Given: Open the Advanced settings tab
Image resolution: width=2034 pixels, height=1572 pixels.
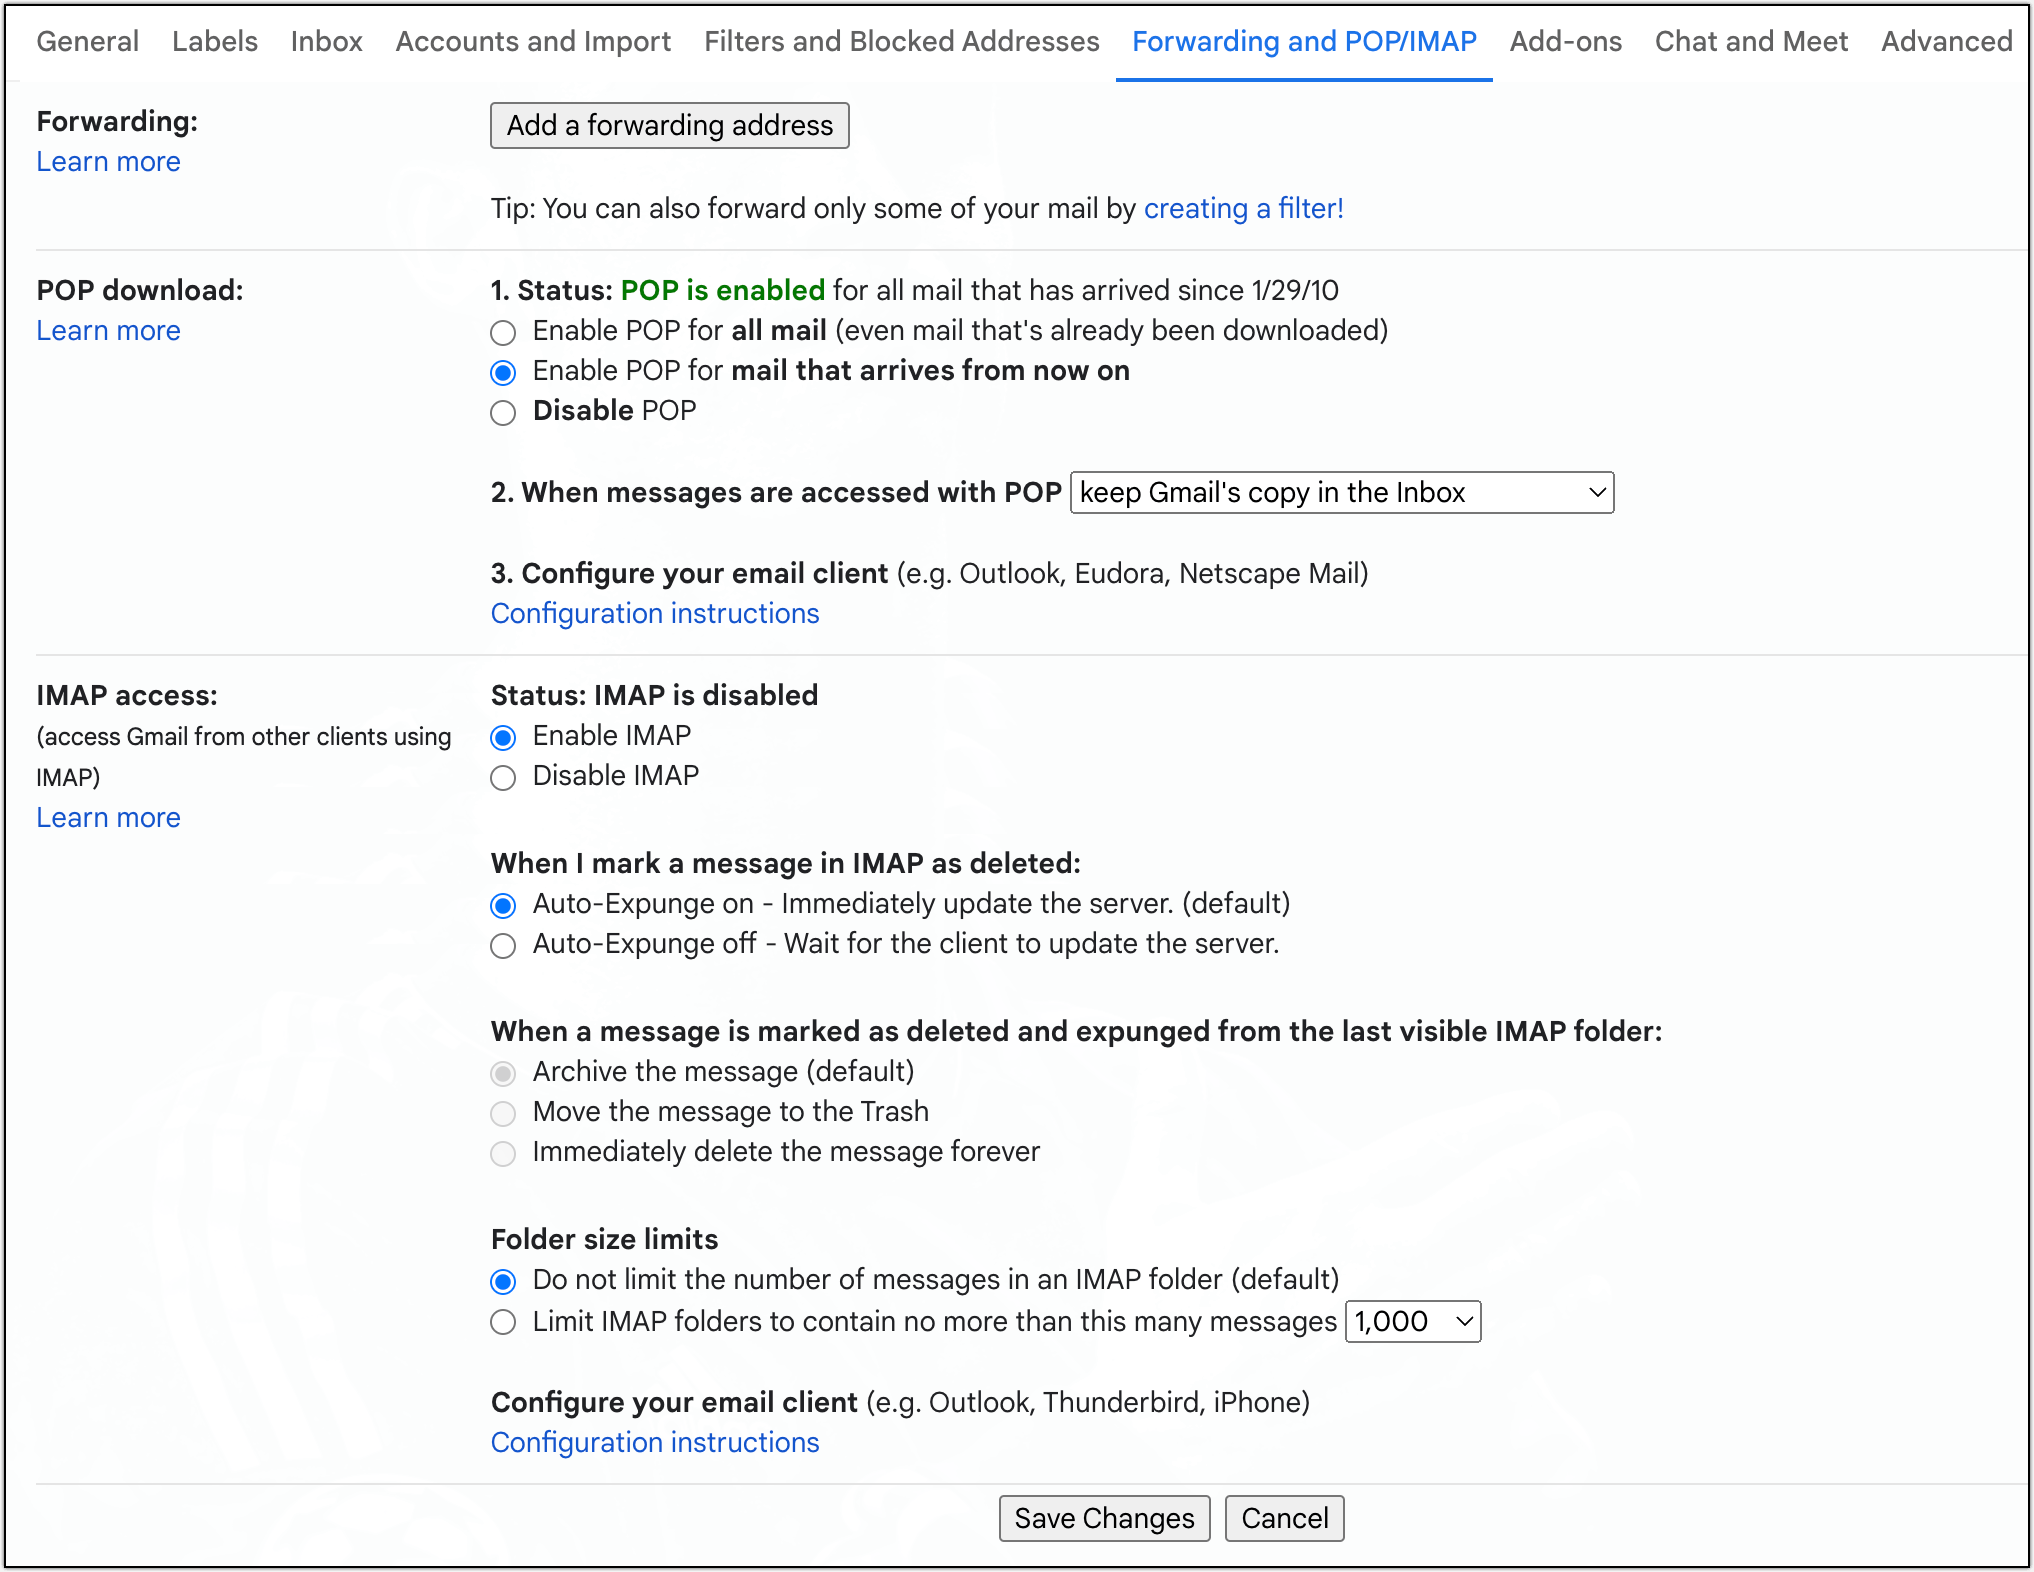Looking at the screenshot, I should (x=1946, y=41).
